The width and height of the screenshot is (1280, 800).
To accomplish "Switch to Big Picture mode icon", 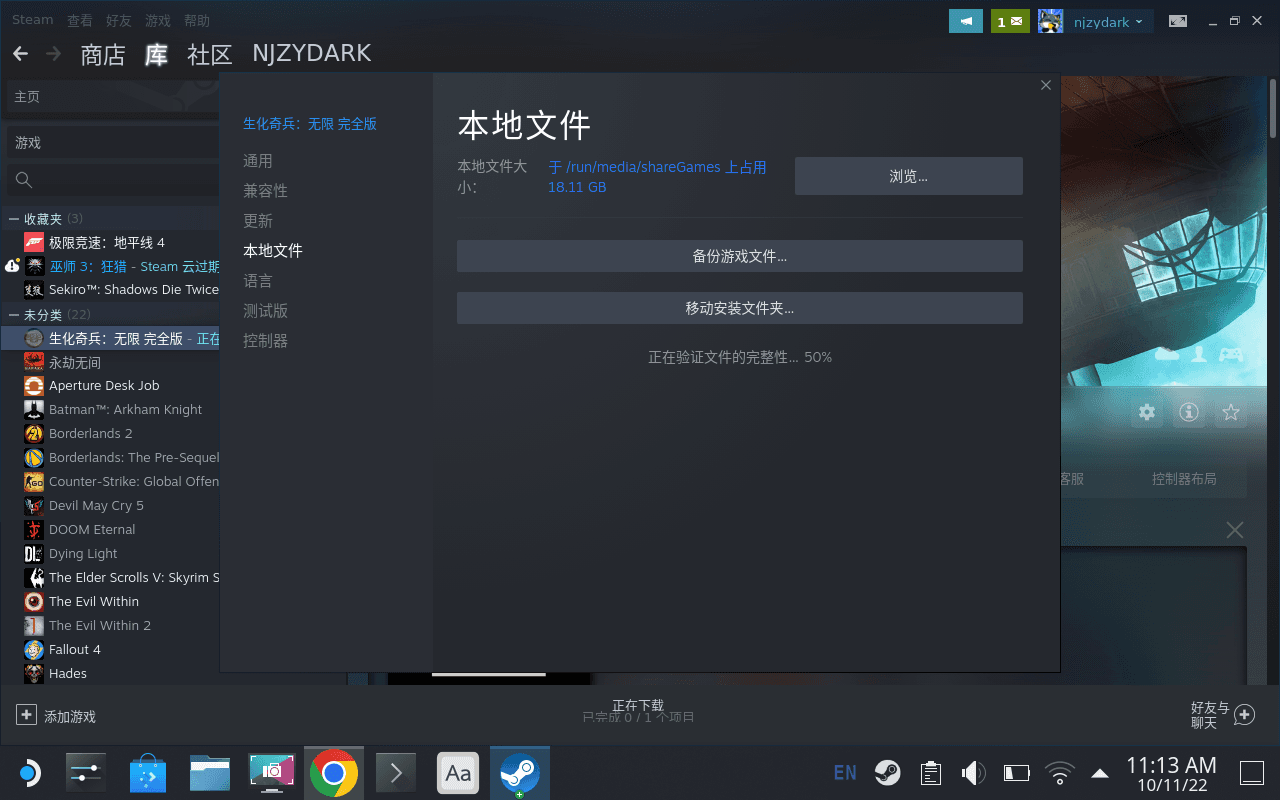I will point(1179,21).
